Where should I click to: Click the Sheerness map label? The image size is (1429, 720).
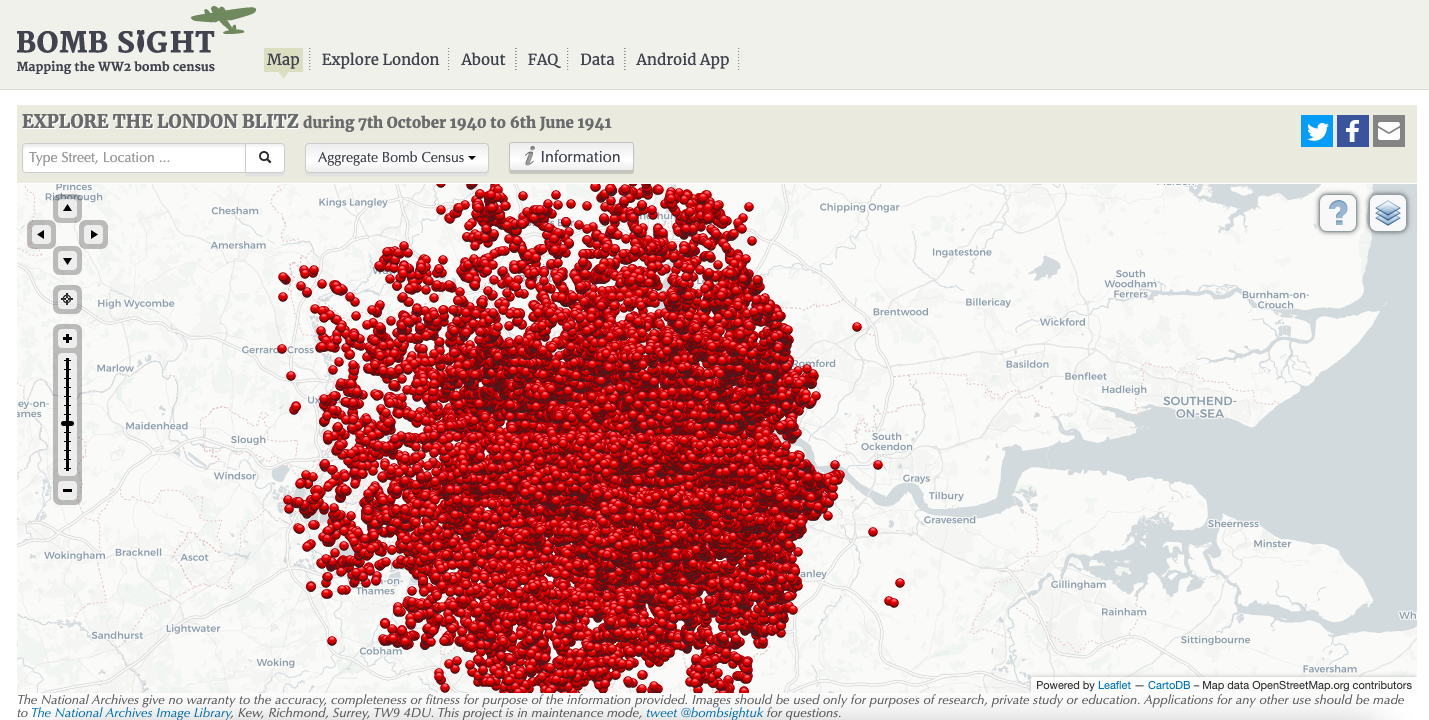[x=1233, y=523]
